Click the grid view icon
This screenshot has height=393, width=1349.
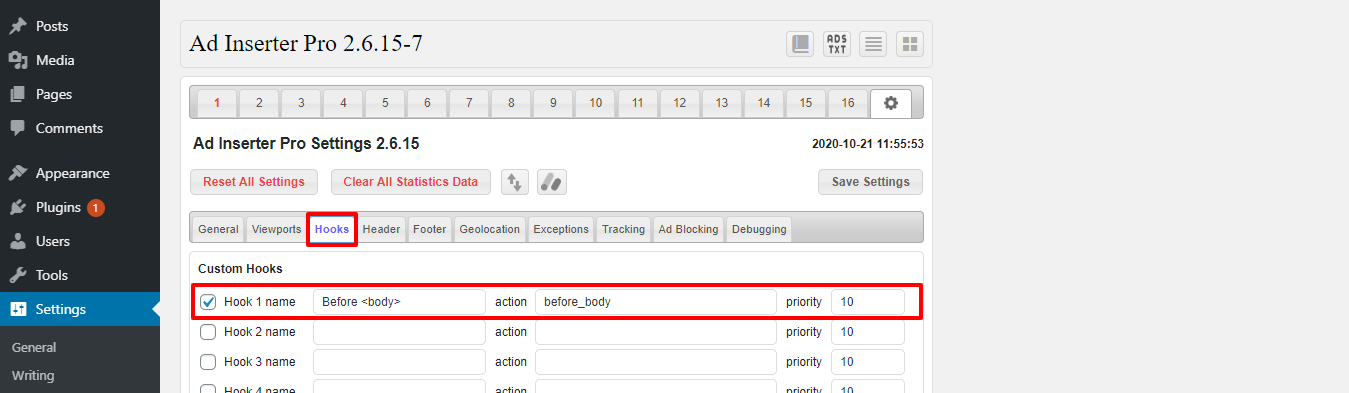coord(910,44)
